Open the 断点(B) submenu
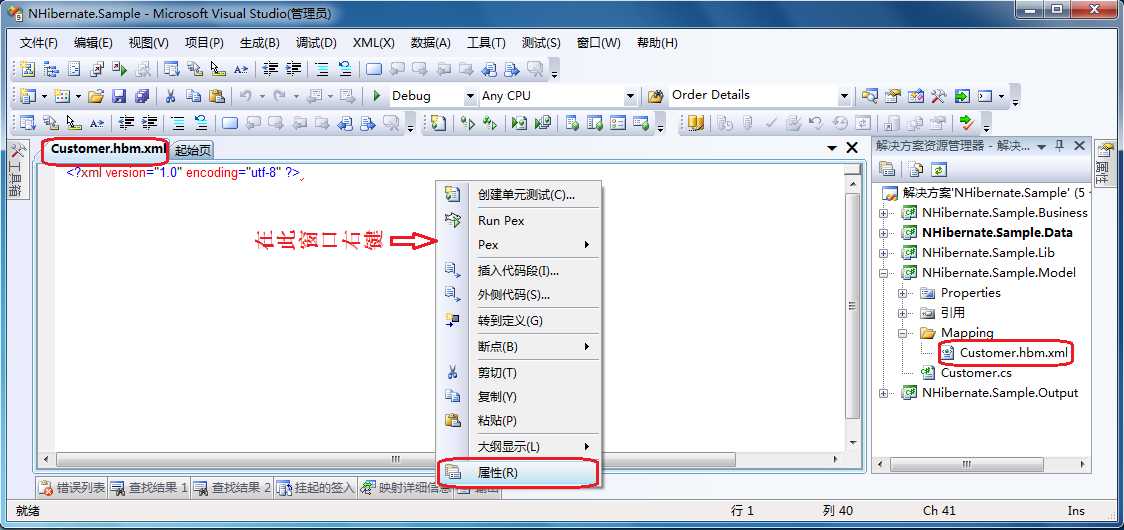 pyautogui.click(x=519, y=346)
